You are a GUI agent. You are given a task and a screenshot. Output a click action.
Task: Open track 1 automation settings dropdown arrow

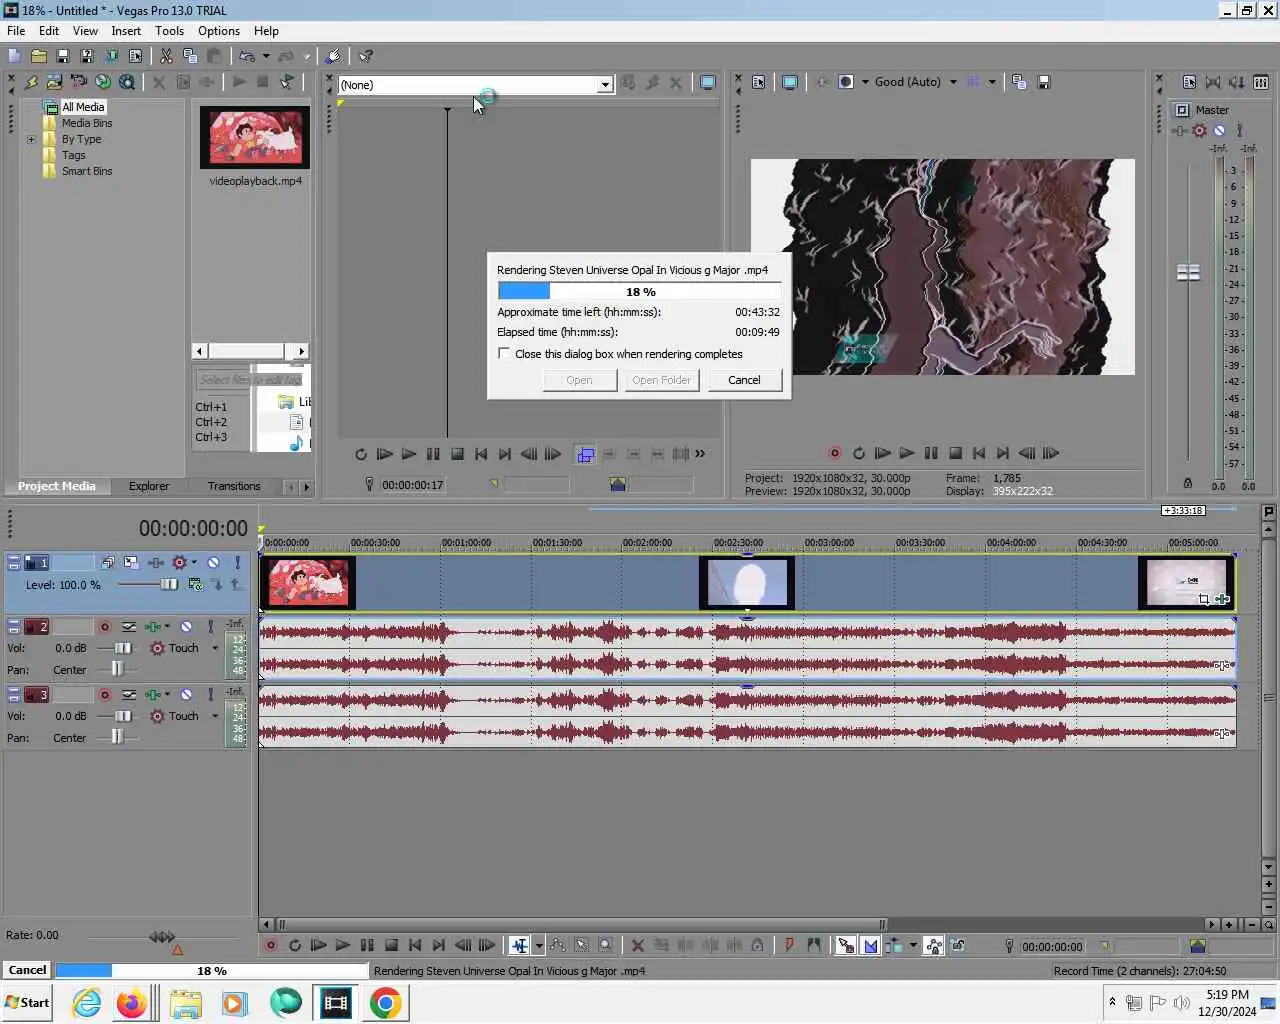point(194,563)
